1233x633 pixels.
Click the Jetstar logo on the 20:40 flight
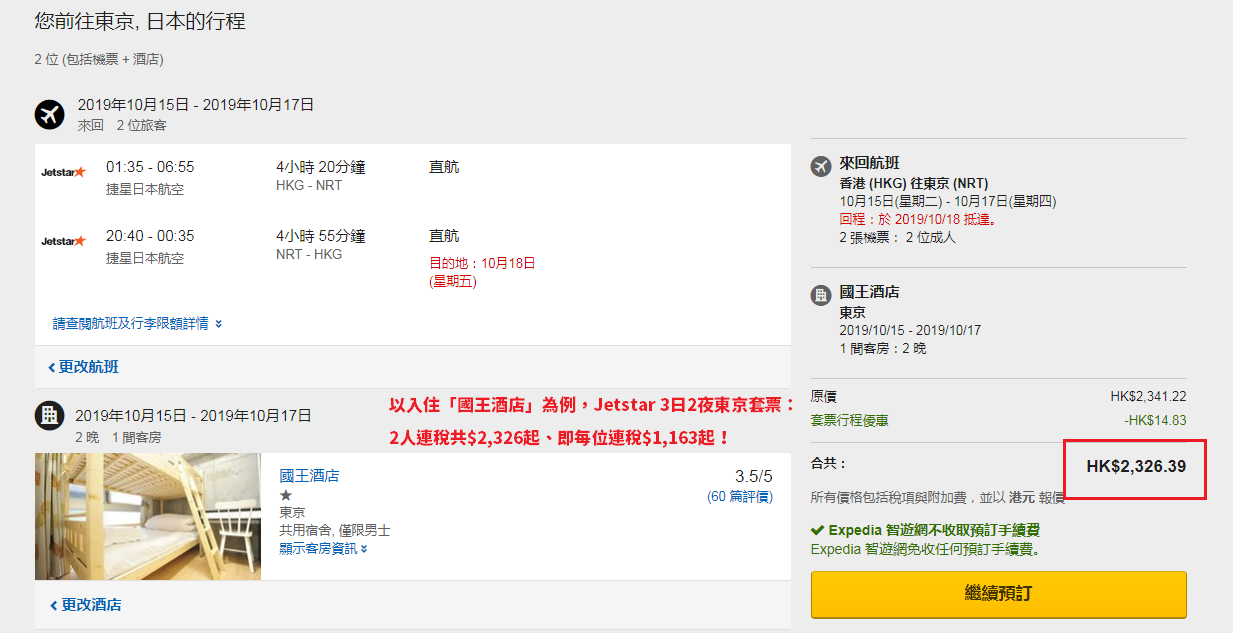[x=63, y=241]
